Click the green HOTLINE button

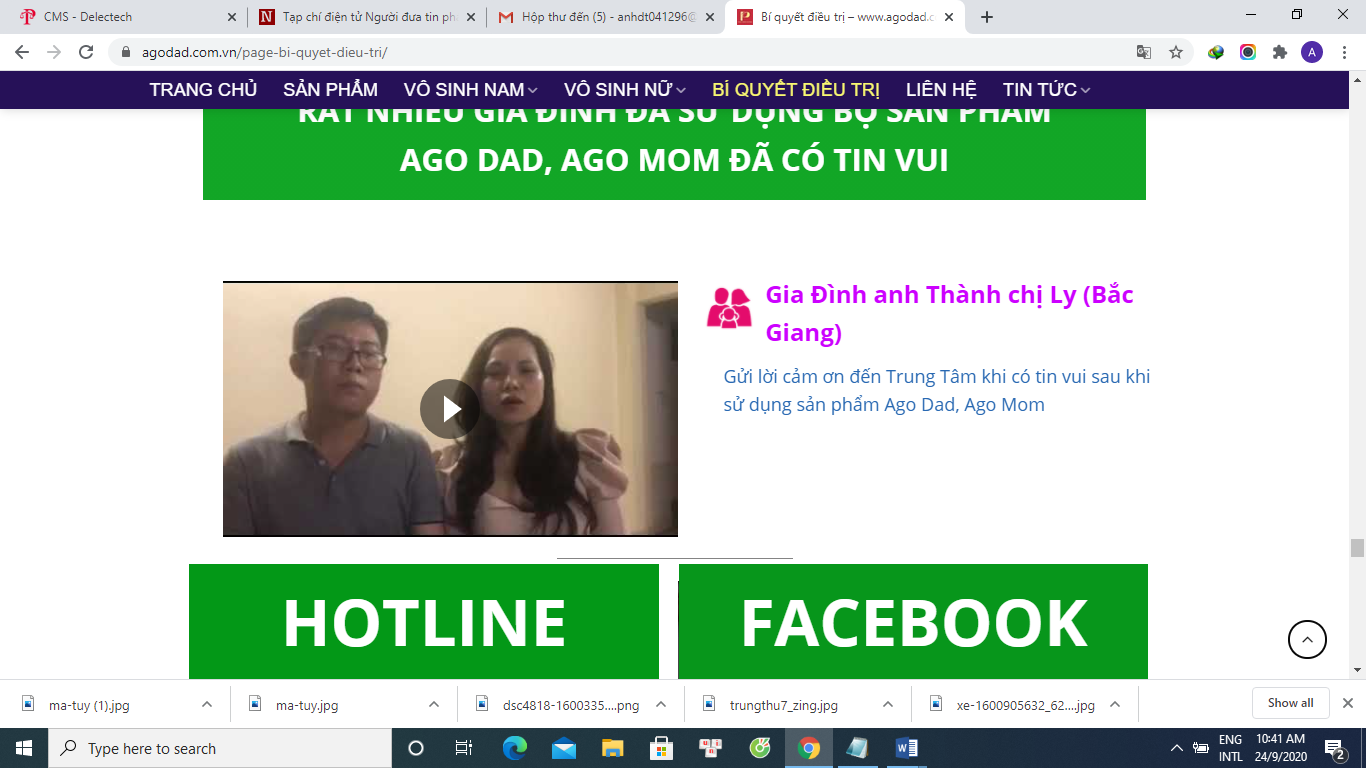[x=424, y=622]
